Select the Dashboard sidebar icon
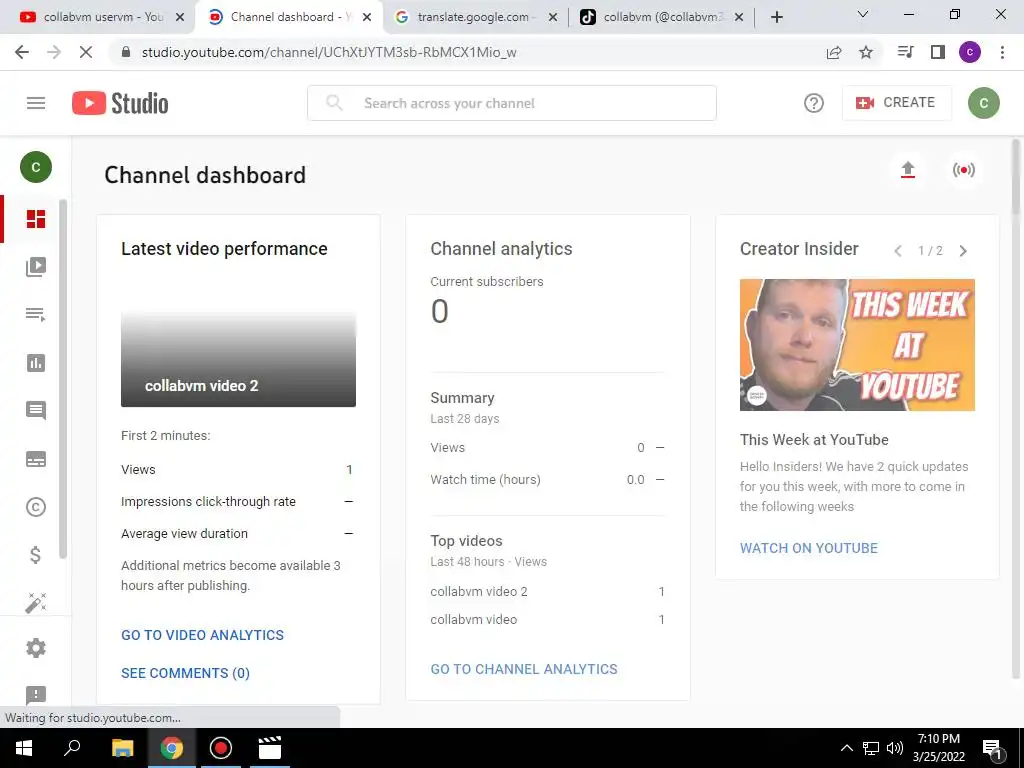The height and width of the screenshot is (768, 1024). click(x=36, y=219)
